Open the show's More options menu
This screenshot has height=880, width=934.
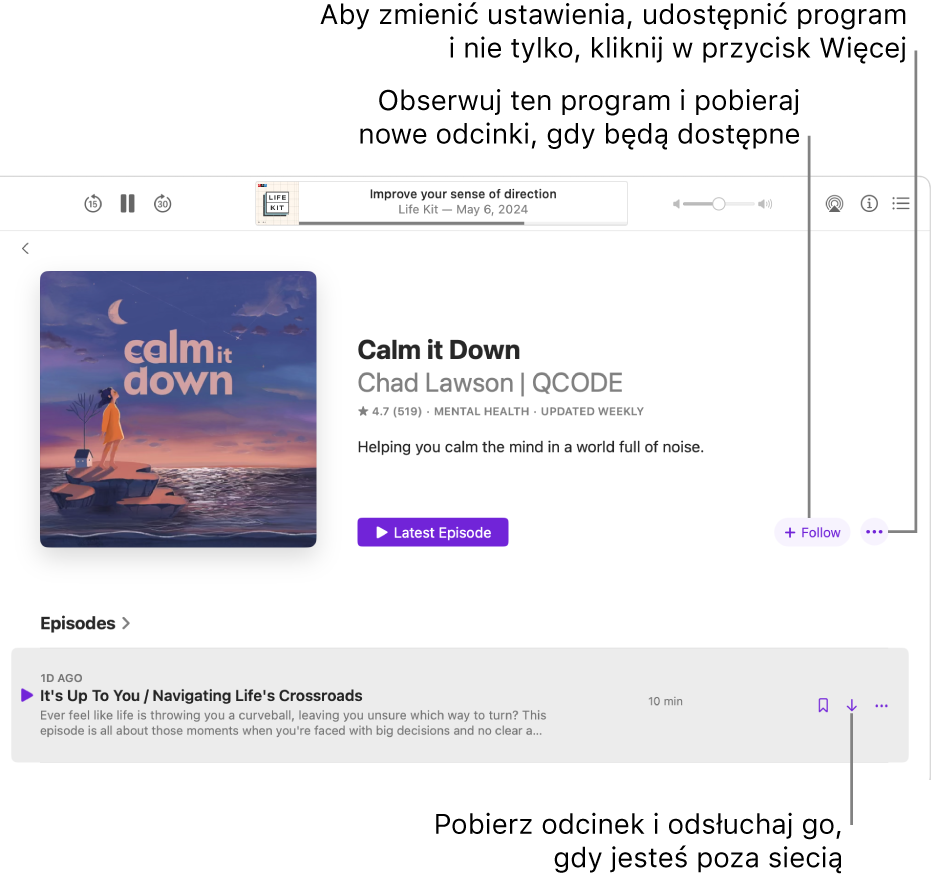pos(874,532)
